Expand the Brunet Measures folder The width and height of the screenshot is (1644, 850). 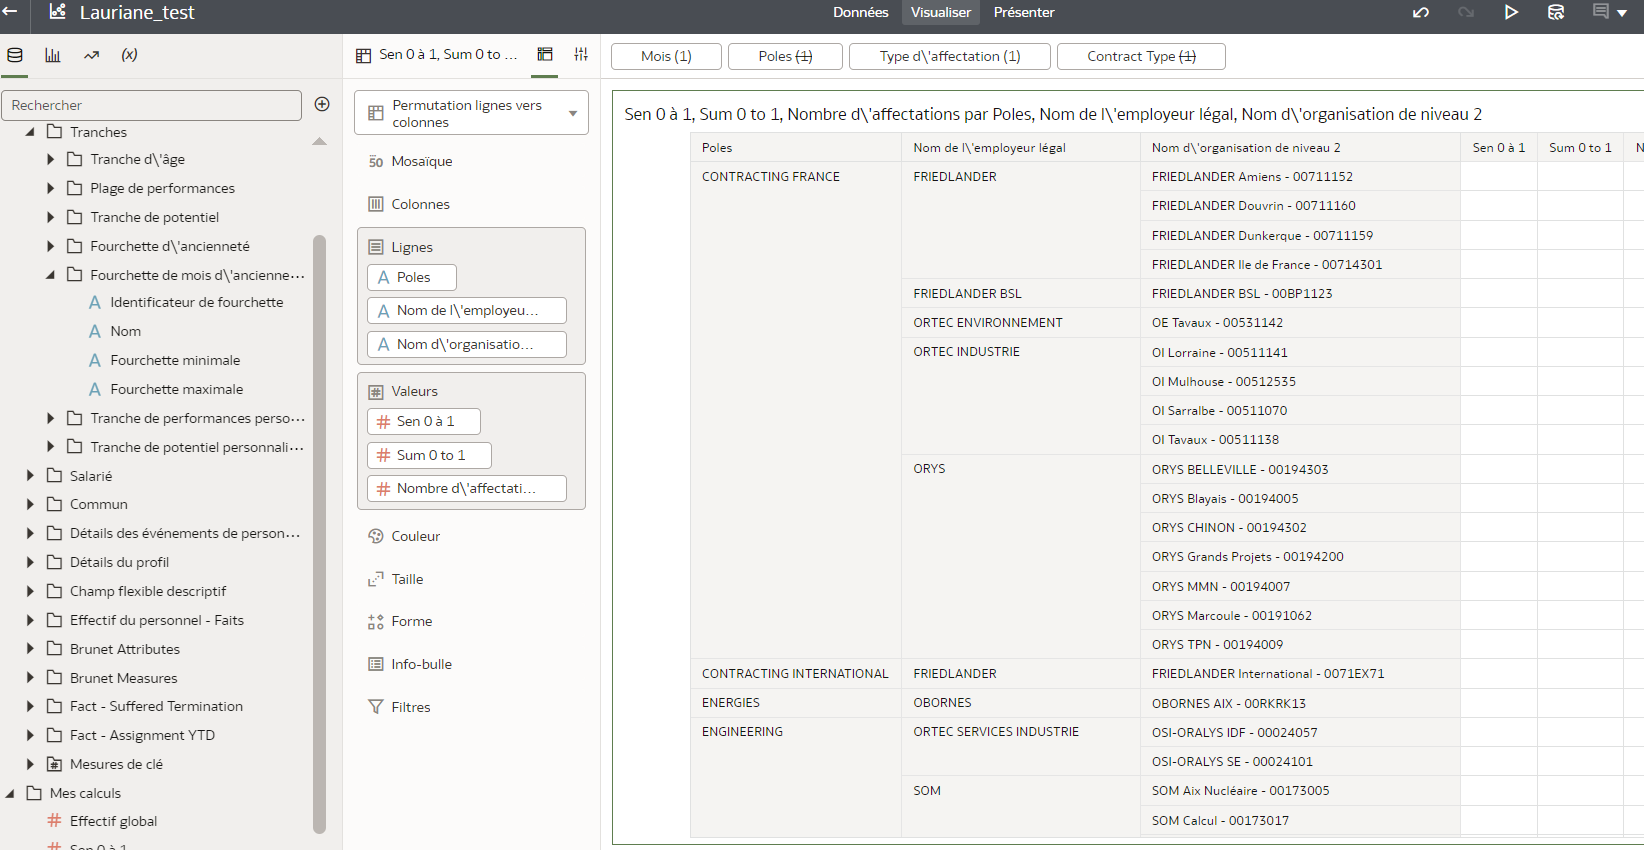[30, 678]
